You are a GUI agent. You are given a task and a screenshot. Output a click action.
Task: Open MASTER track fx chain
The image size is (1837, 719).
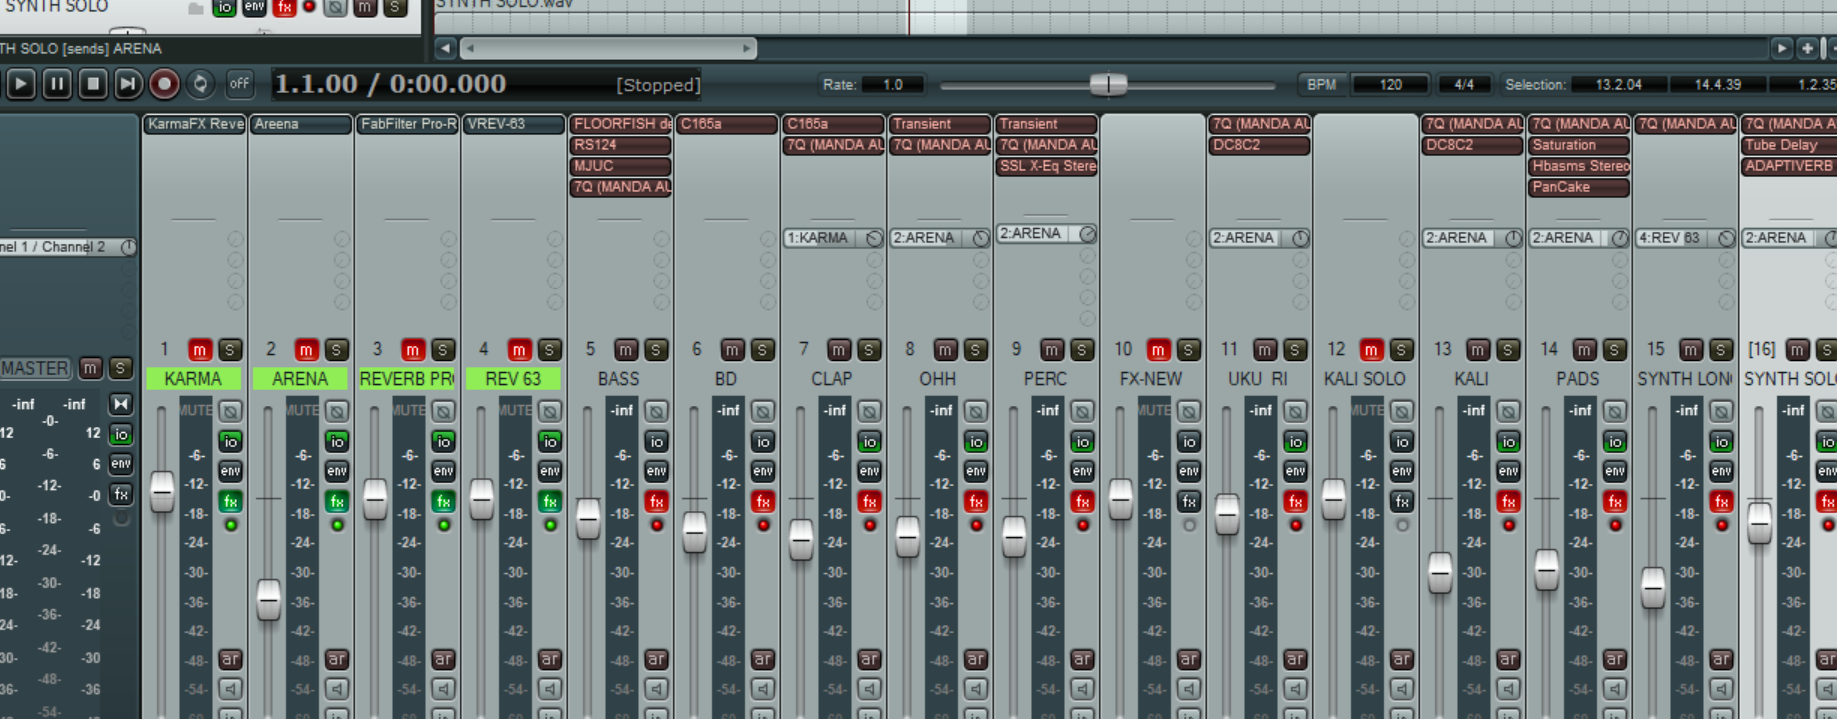121,494
